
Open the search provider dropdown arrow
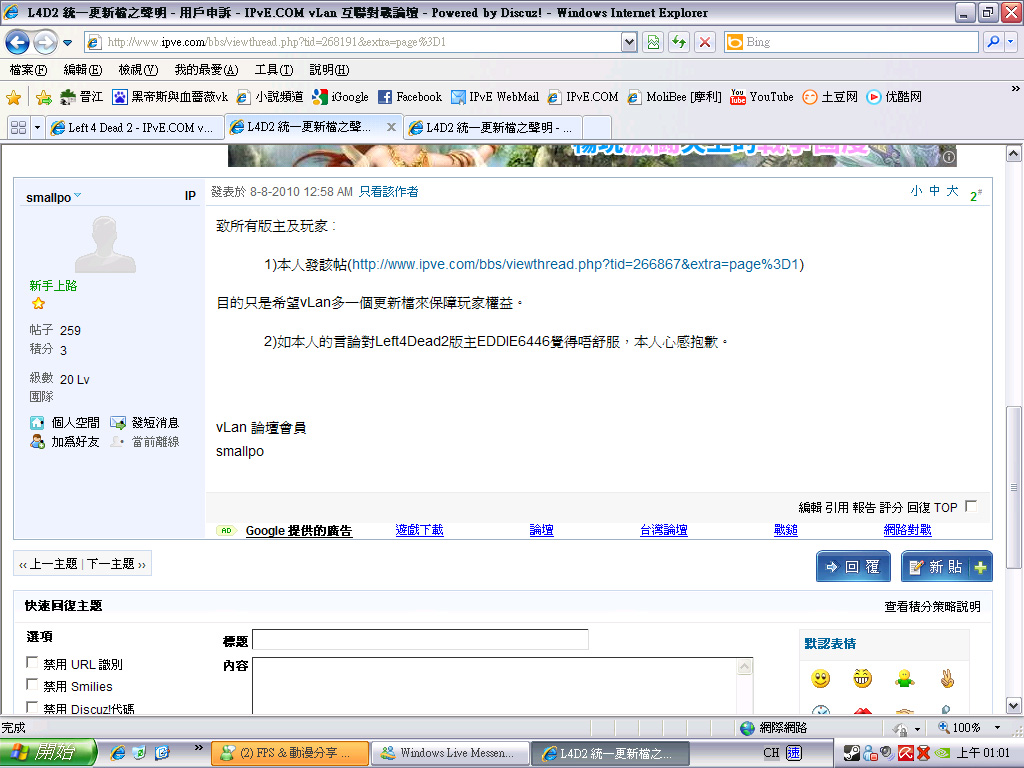coord(1011,42)
